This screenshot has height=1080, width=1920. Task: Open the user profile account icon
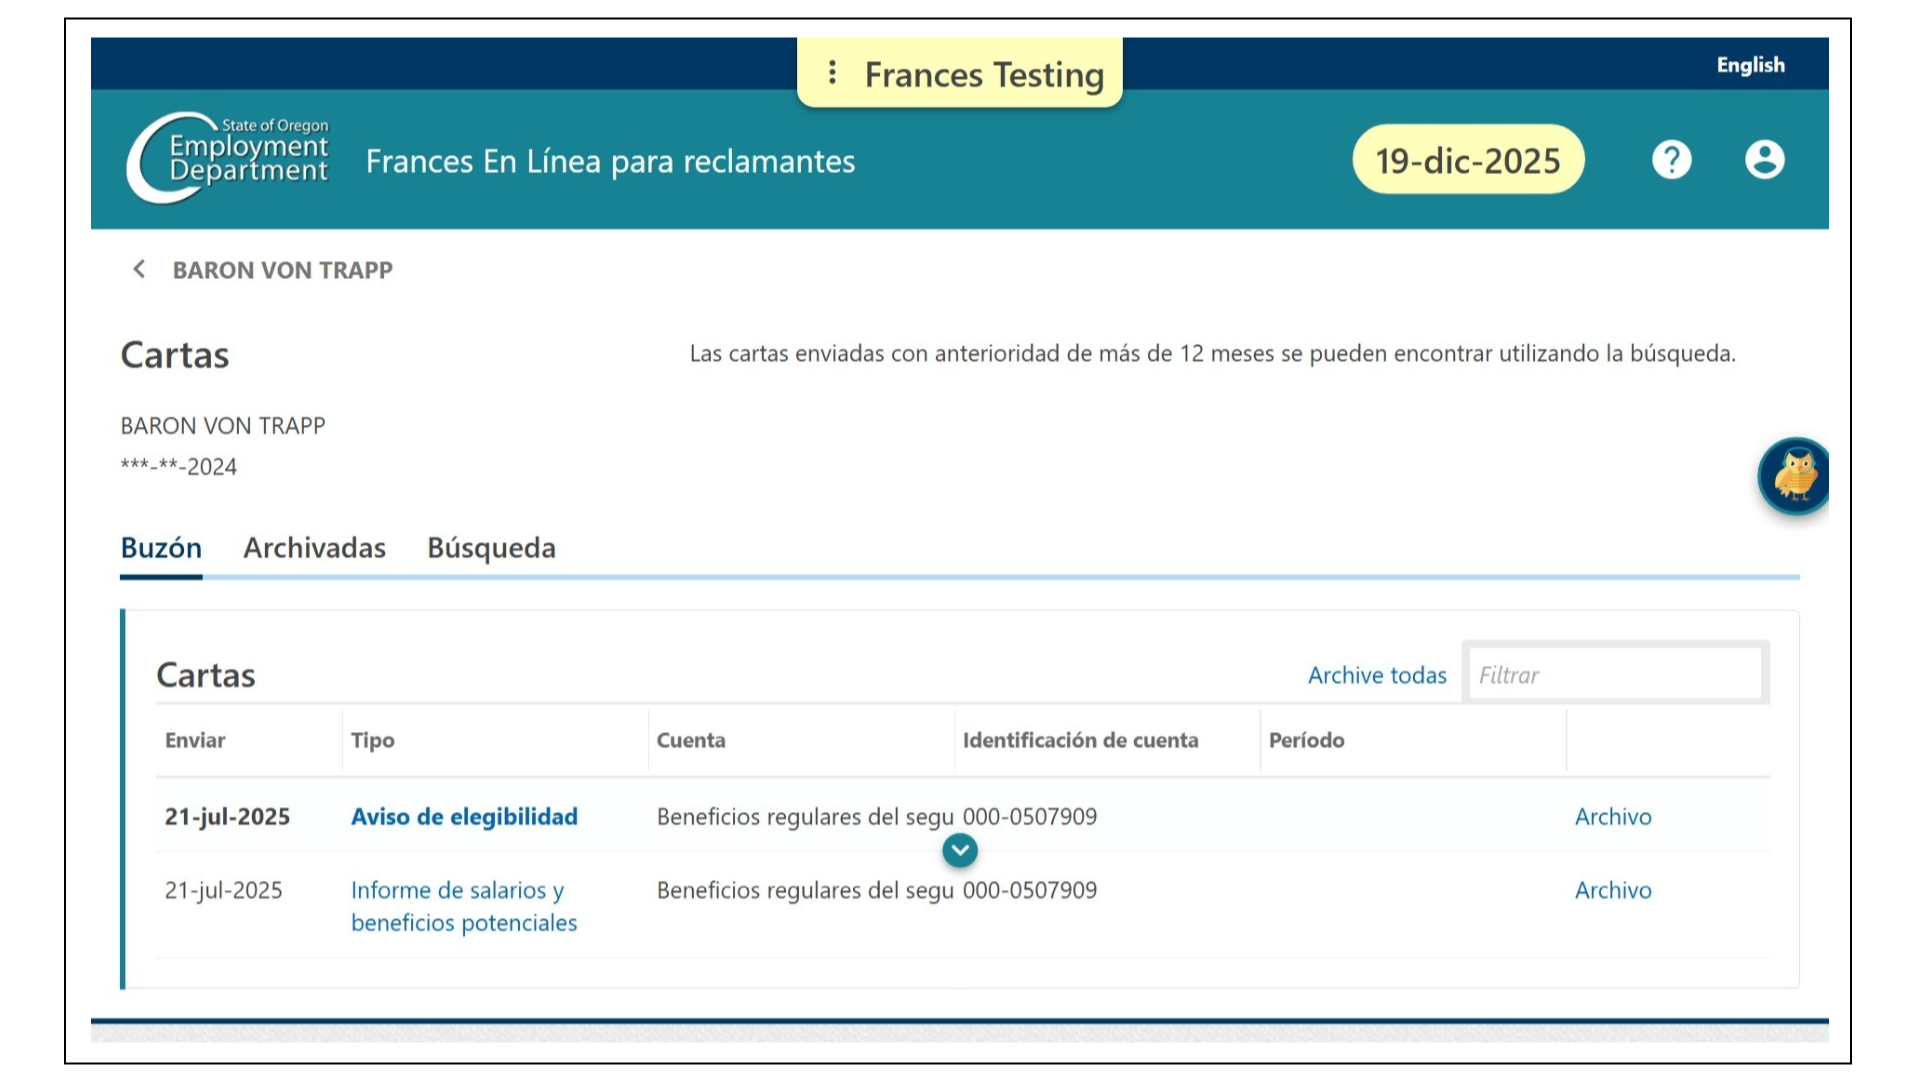1764,160
